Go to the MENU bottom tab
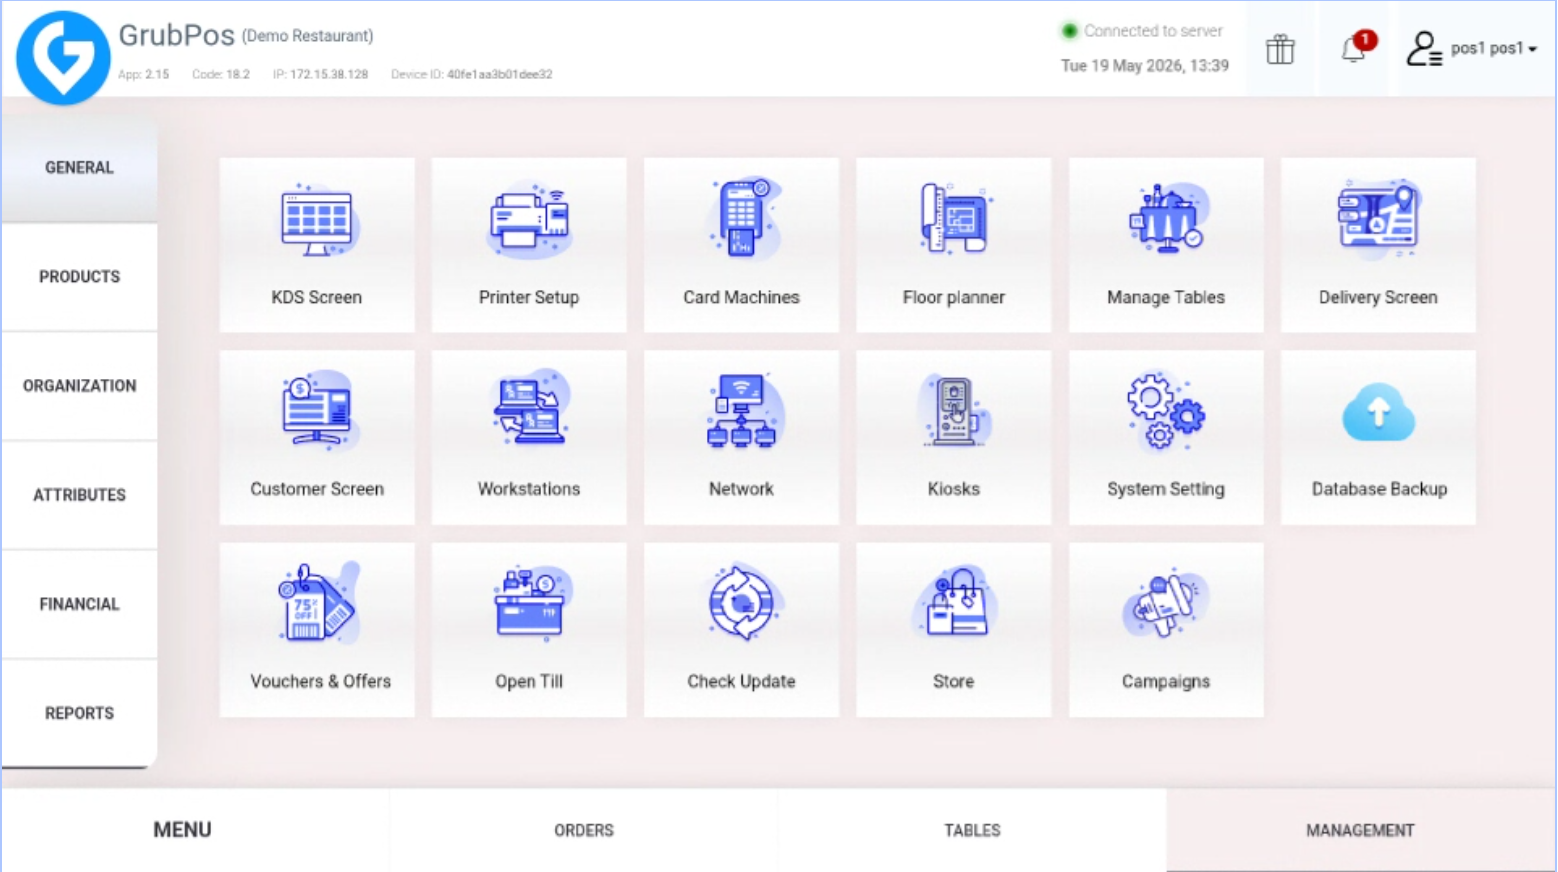 pyautogui.click(x=195, y=830)
